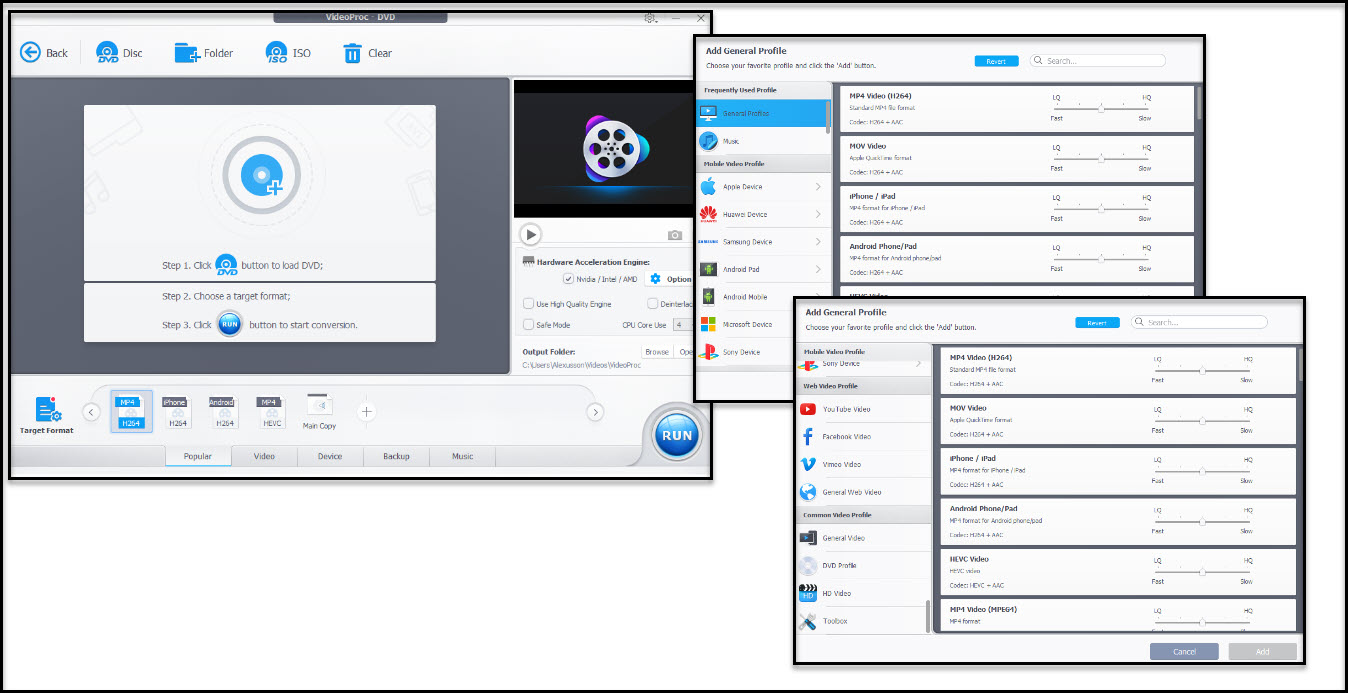Select the Main Copy target format thumbnail
Image resolution: width=1348 pixels, height=693 pixels.
tap(320, 412)
